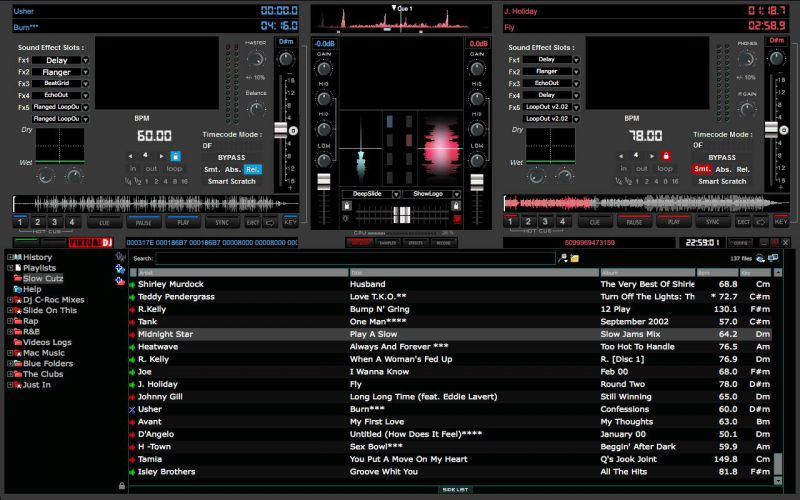This screenshot has height=500, width=800.
Task: Click the small circle icon left of crossfader
Action: pyautogui.click(x=345, y=218)
